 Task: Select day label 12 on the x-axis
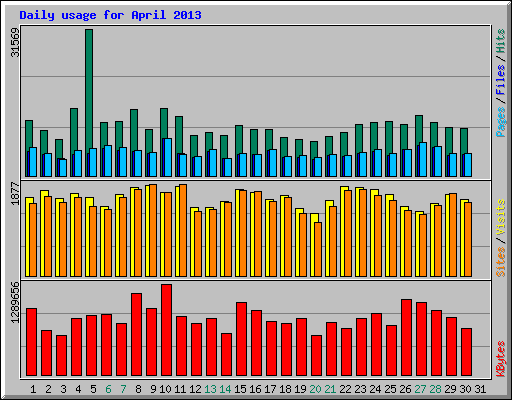pyautogui.click(x=195, y=389)
